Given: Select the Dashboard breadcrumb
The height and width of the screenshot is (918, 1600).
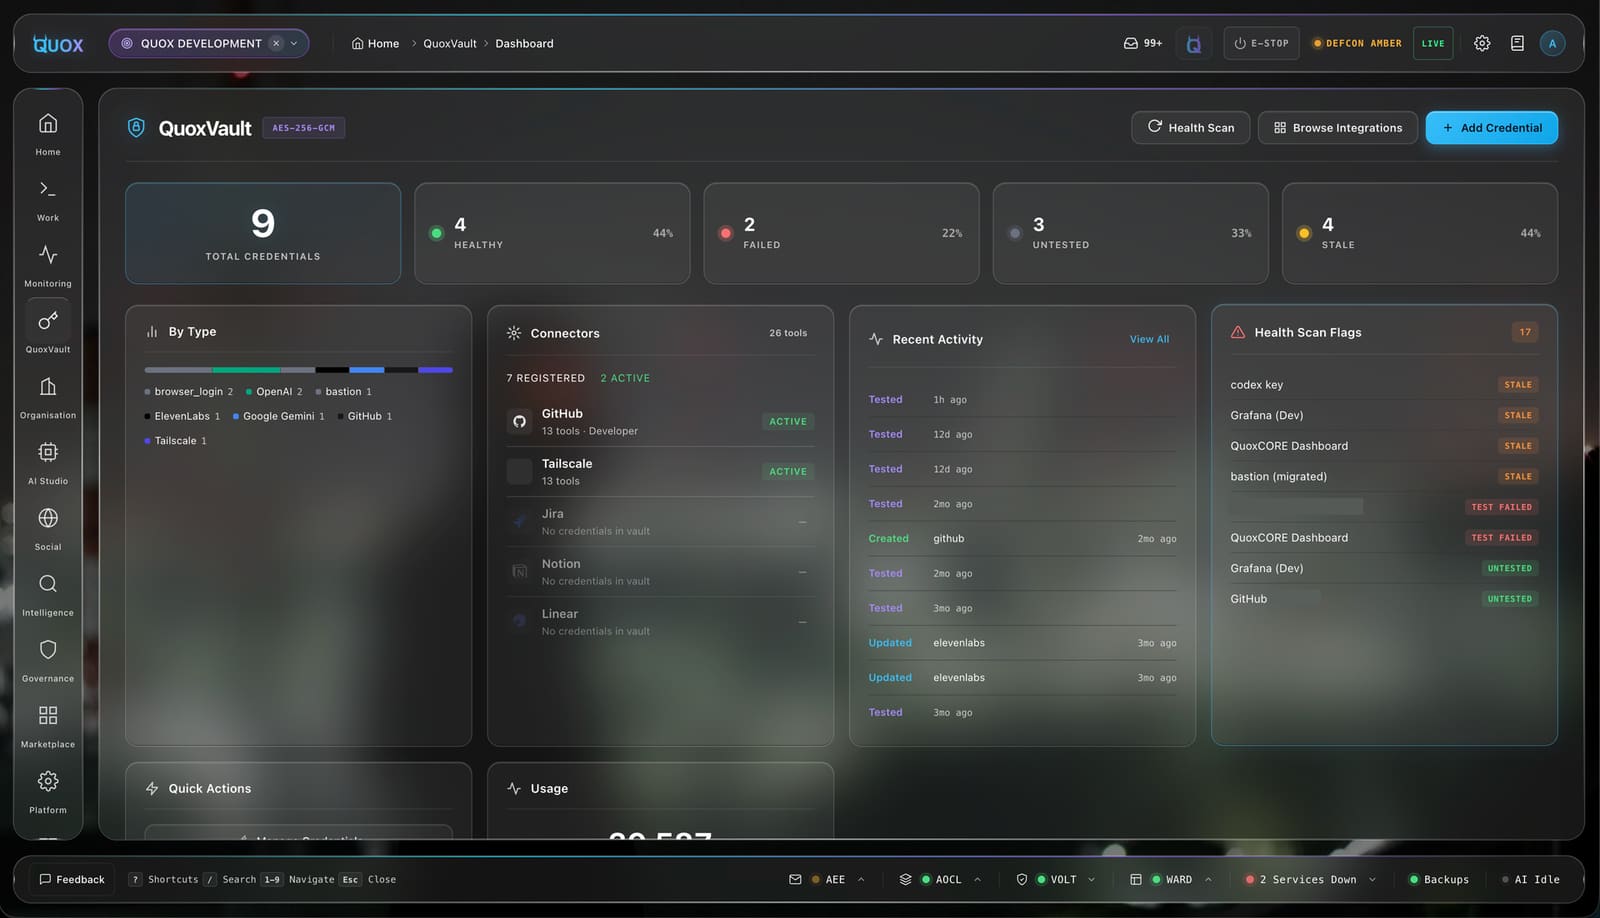Looking at the screenshot, I should (524, 43).
